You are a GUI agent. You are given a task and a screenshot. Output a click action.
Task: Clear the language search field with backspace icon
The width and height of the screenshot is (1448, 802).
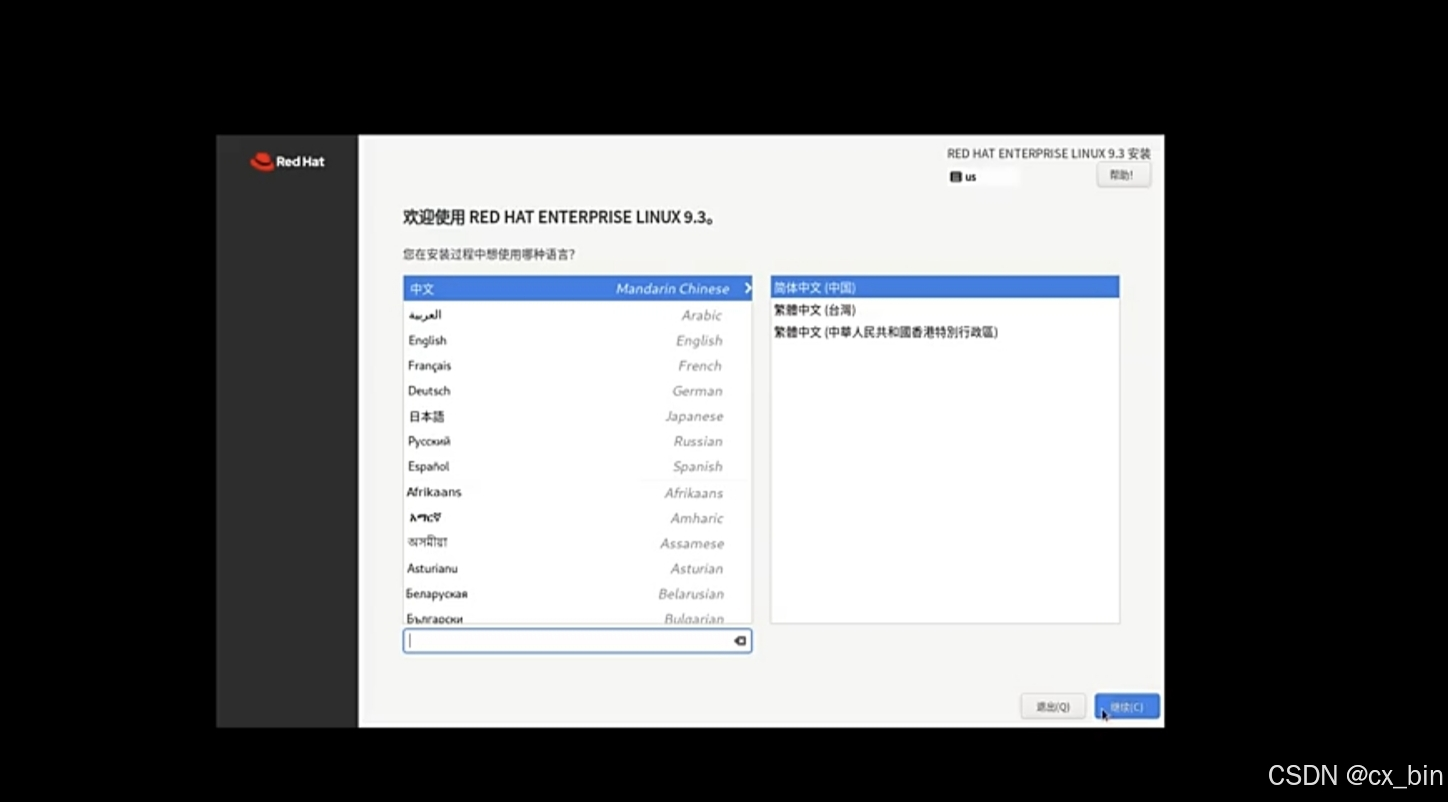(x=740, y=641)
